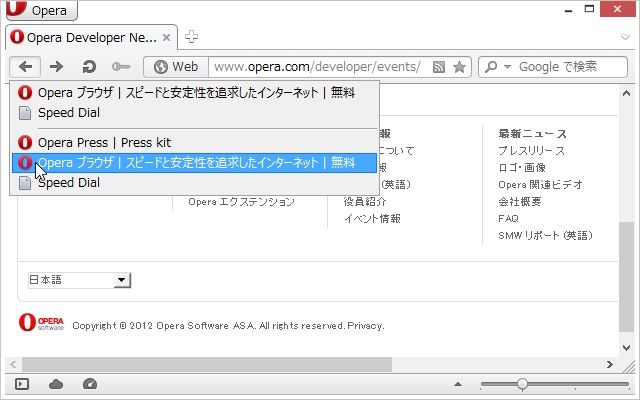Image resolution: width=640 pixels, height=400 pixels.
Task: Maximize the Opera window
Action: (589, 9)
